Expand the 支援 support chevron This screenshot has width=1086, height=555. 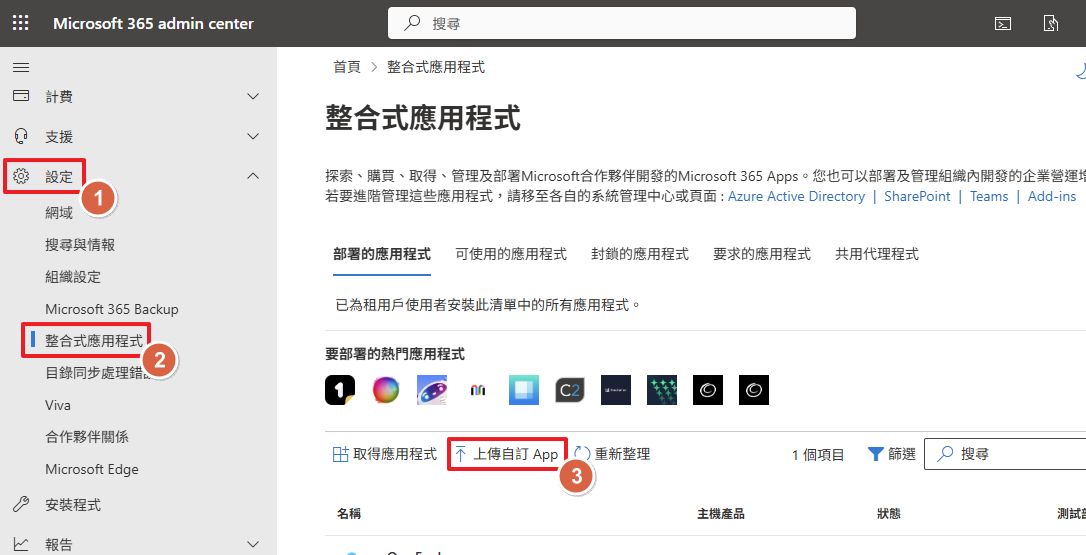pos(253,137)
